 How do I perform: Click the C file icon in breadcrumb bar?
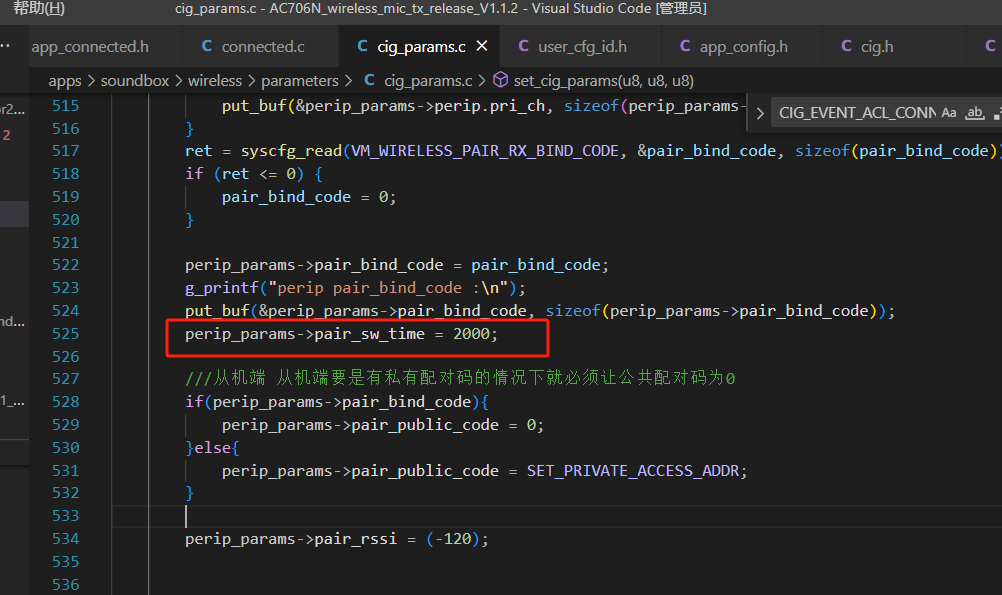pos(369,81)
